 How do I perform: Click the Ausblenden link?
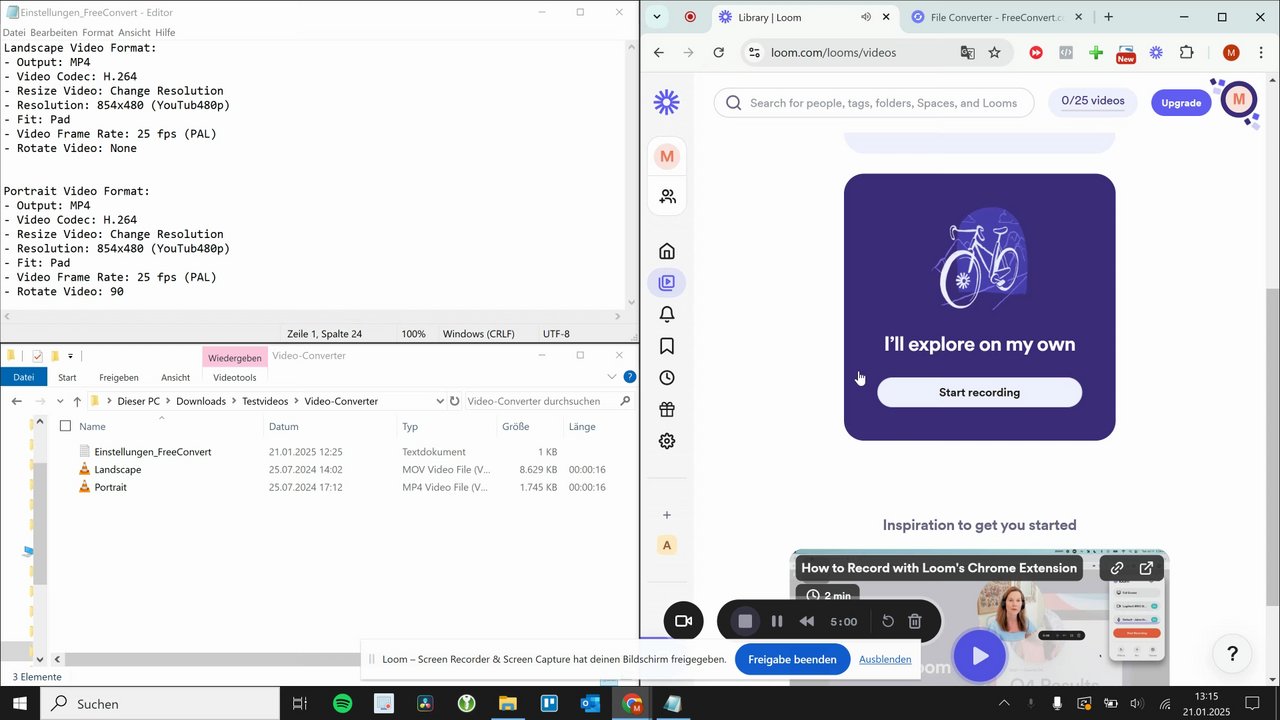point(885,659)
